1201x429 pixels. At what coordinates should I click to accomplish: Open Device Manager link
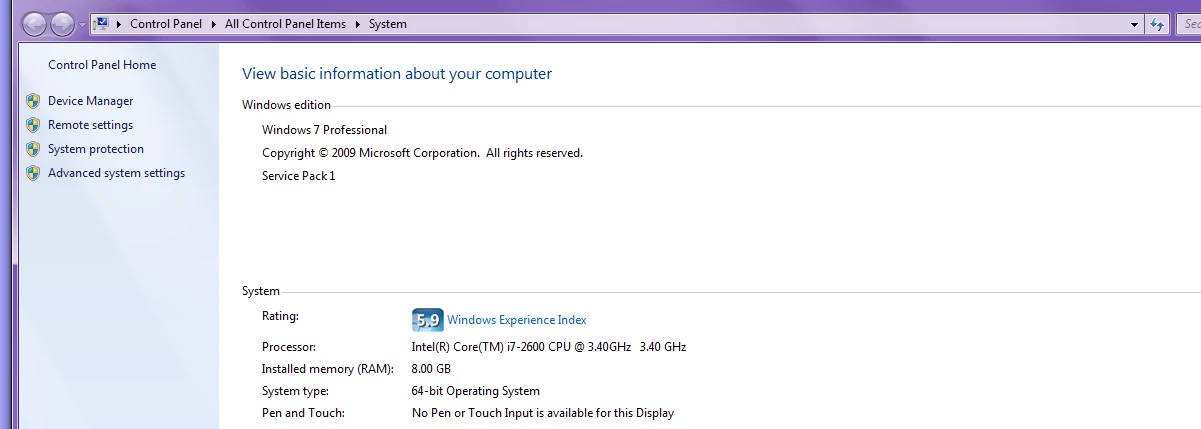tap(90, 101)
